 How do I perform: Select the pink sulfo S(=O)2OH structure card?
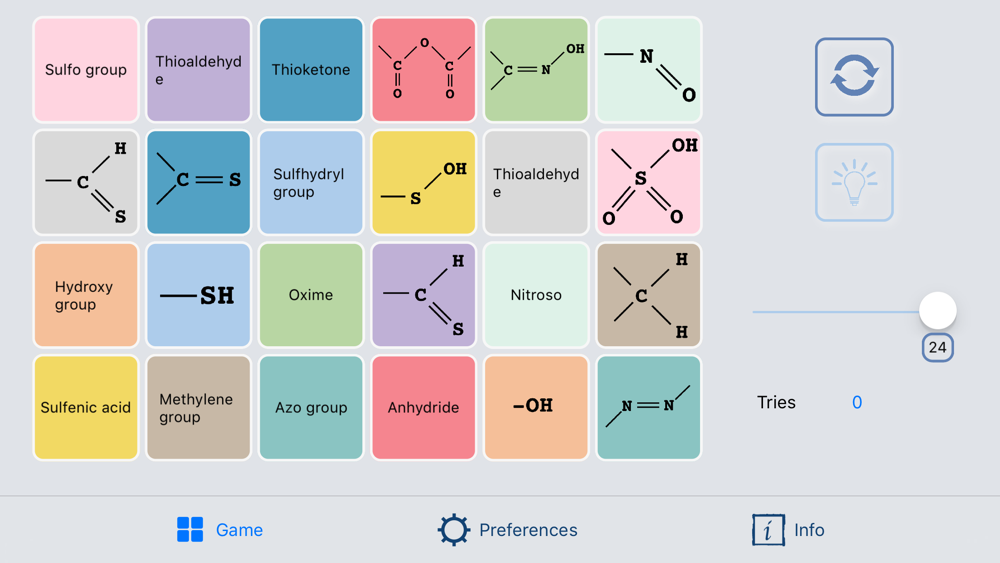[649, 182]
